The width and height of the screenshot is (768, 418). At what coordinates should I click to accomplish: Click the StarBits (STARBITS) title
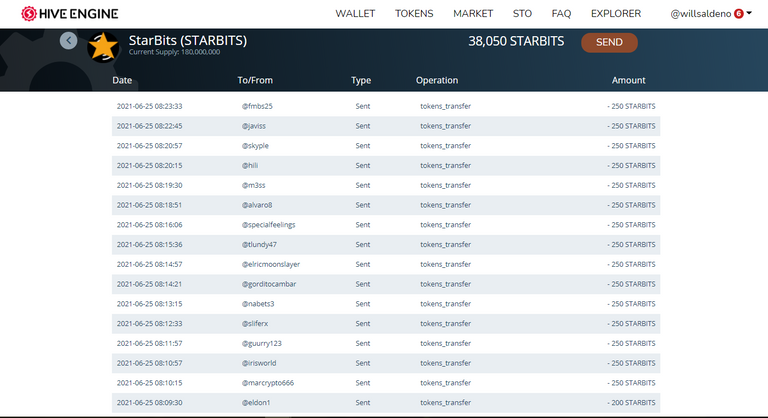[188, 40]
